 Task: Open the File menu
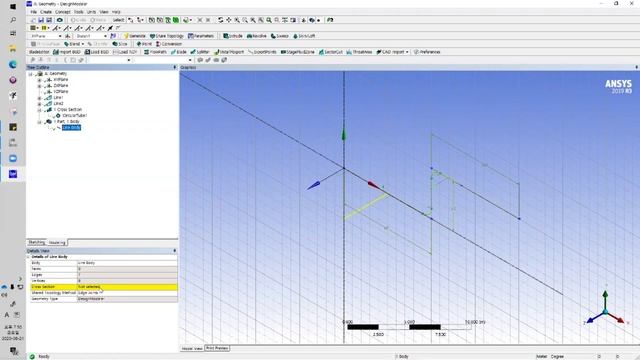coord(34,12)
